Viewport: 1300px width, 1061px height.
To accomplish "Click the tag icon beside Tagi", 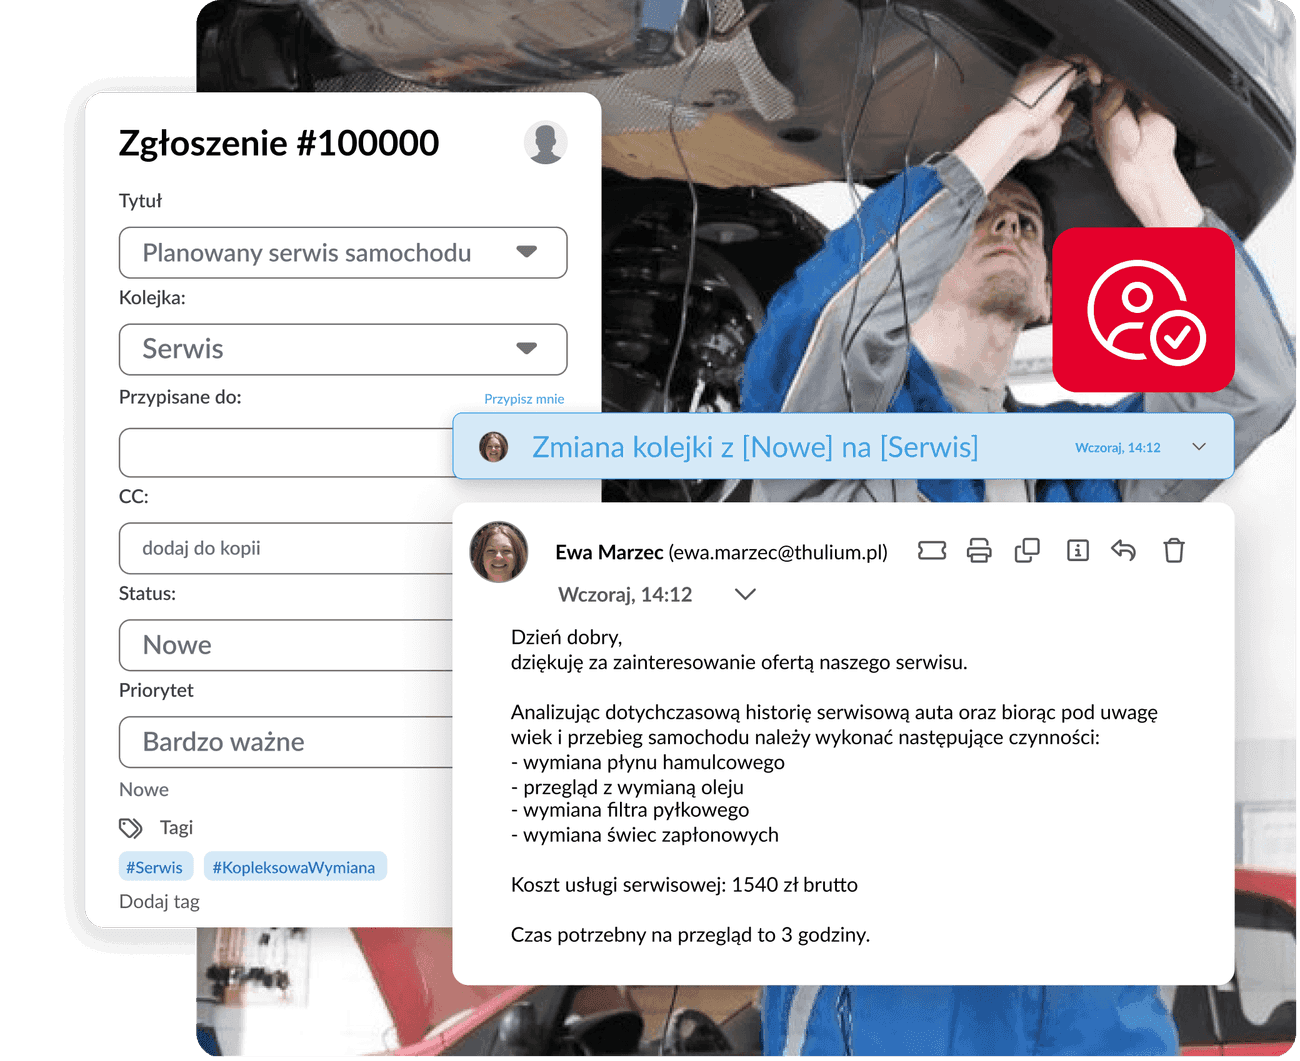I will 131,828.
